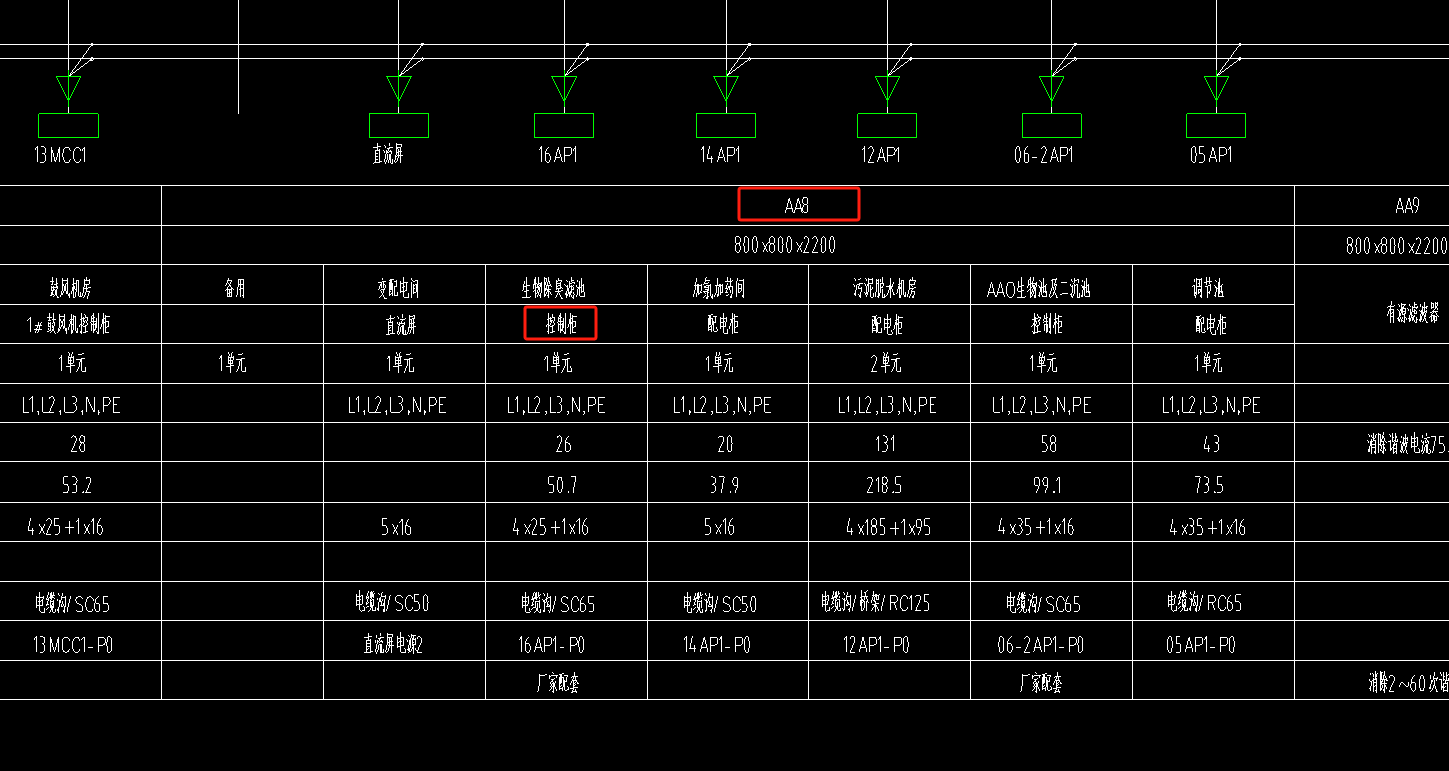The image size is (1449, 771).
Task: Select the green rectangle above 14AP1
Action: pos(726,125)
